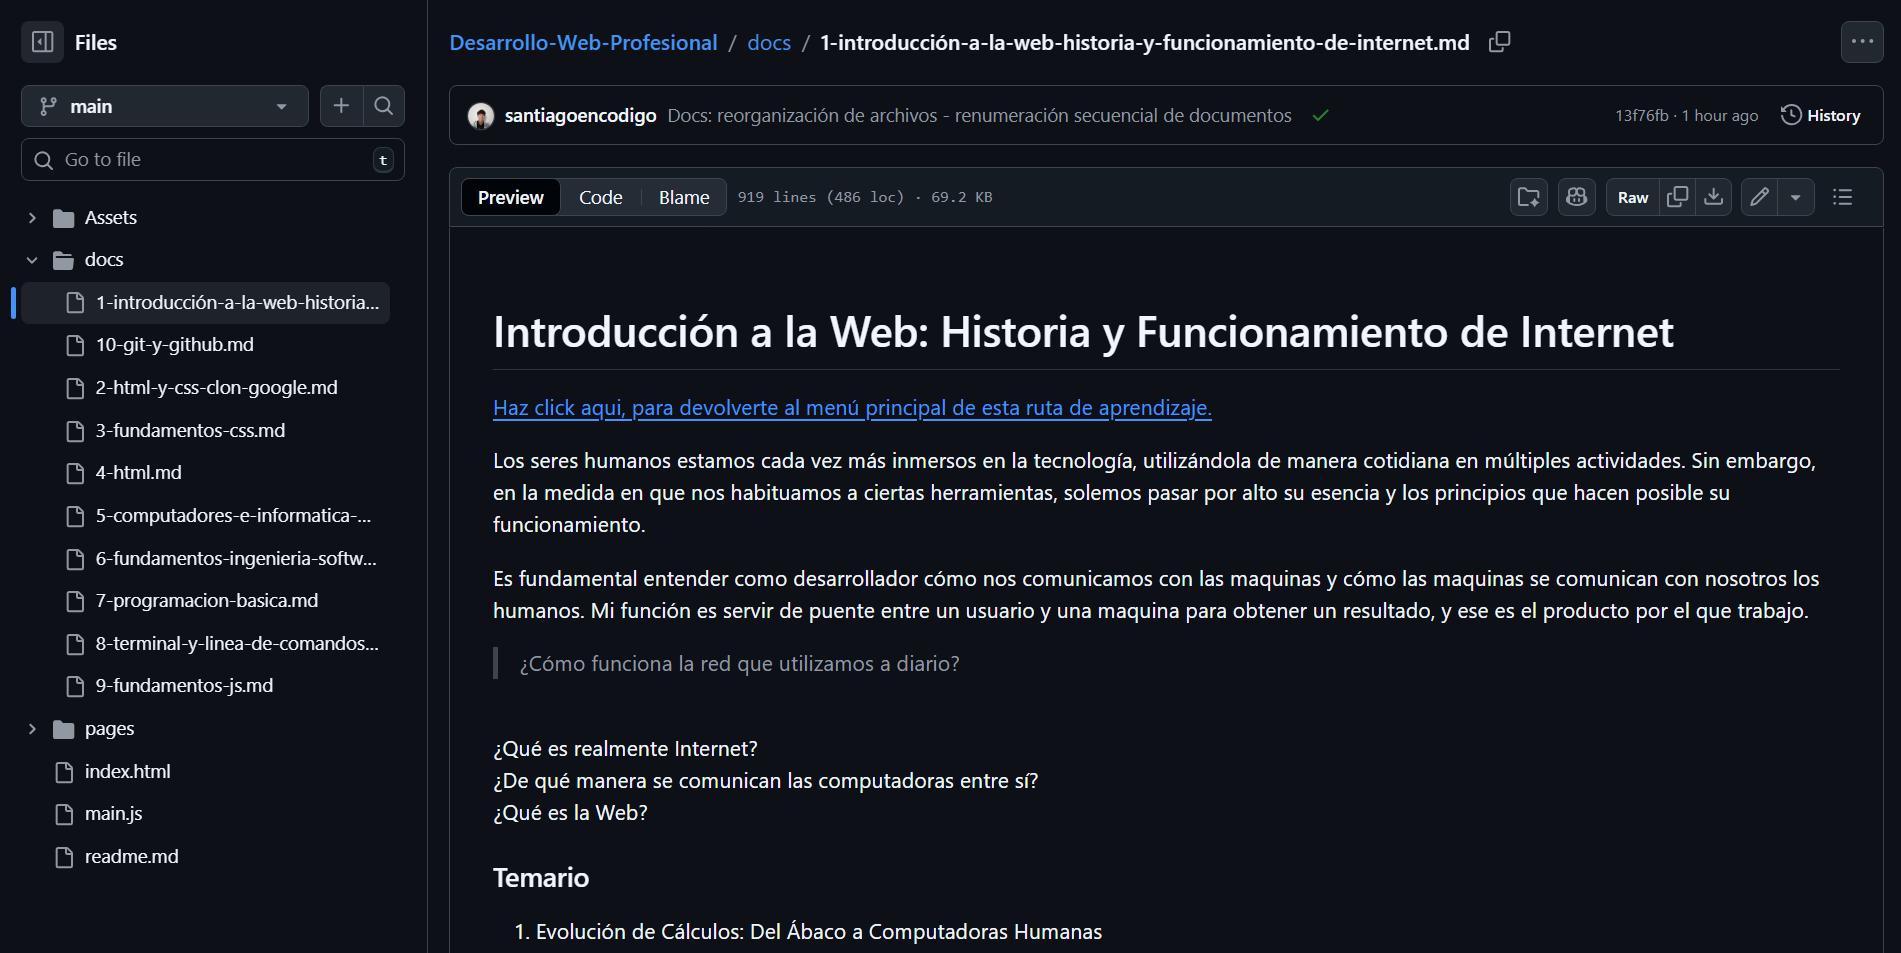Copy raw file contents

coord(1677,197)
